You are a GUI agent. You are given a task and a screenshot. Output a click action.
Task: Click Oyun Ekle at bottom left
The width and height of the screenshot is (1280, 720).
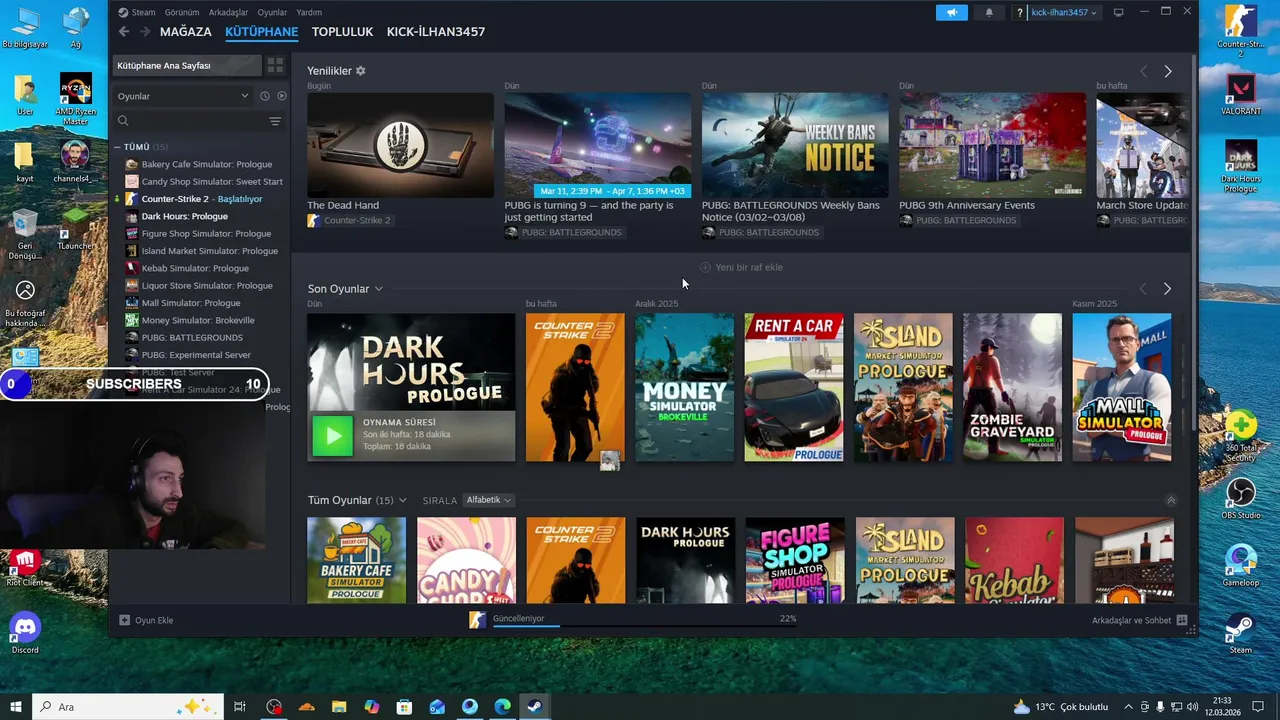(x=146, y=620)
